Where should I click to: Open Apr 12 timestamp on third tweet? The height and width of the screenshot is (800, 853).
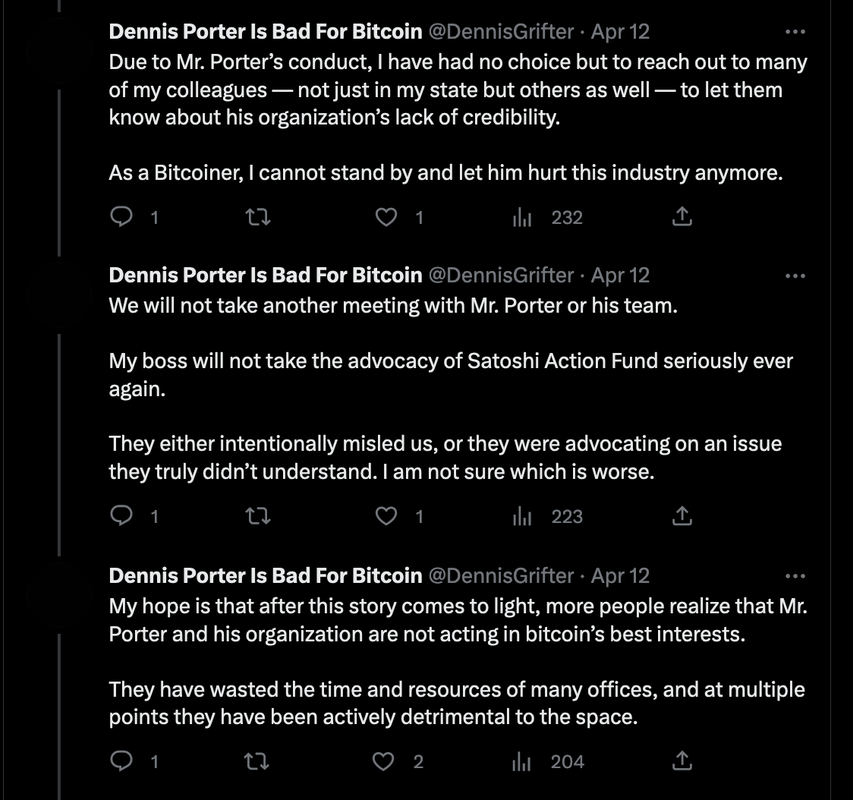(x=620, y=575)
